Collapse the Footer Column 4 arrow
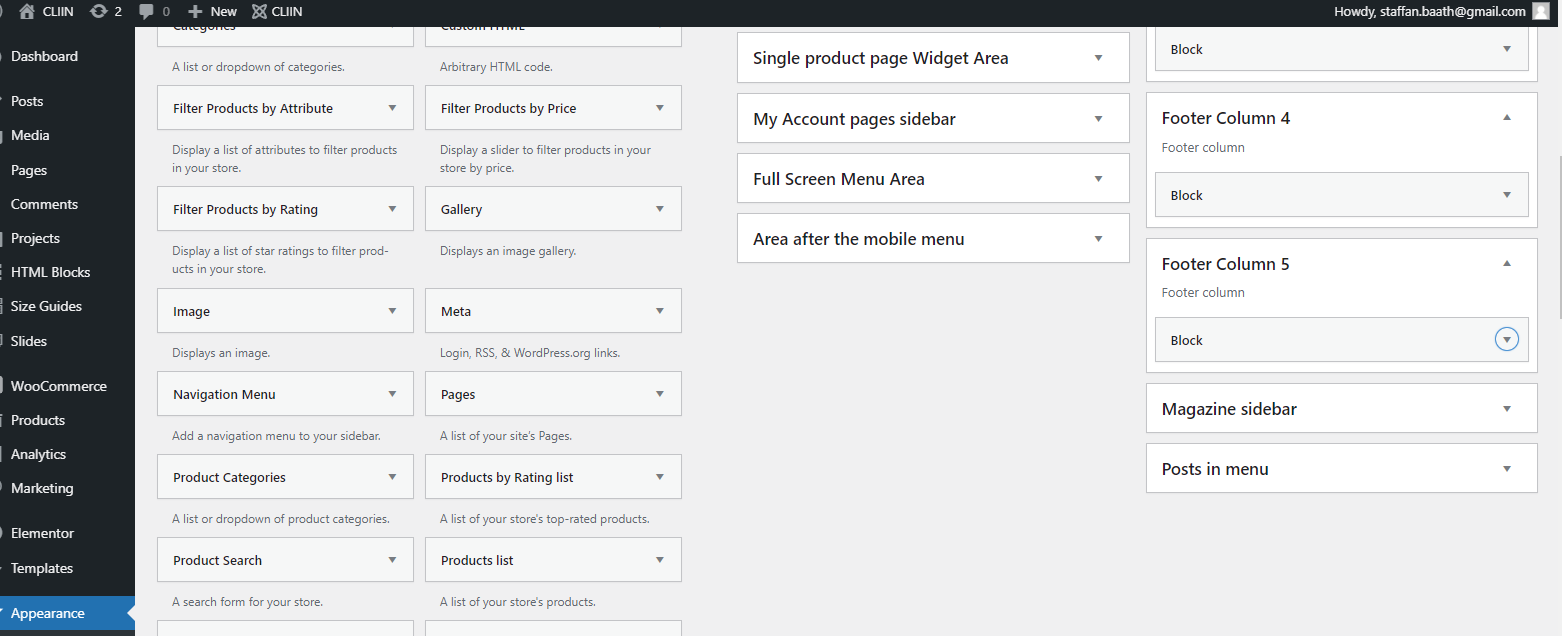The width and height of the screenshot is (1562, 636). tap(1507, 118)
